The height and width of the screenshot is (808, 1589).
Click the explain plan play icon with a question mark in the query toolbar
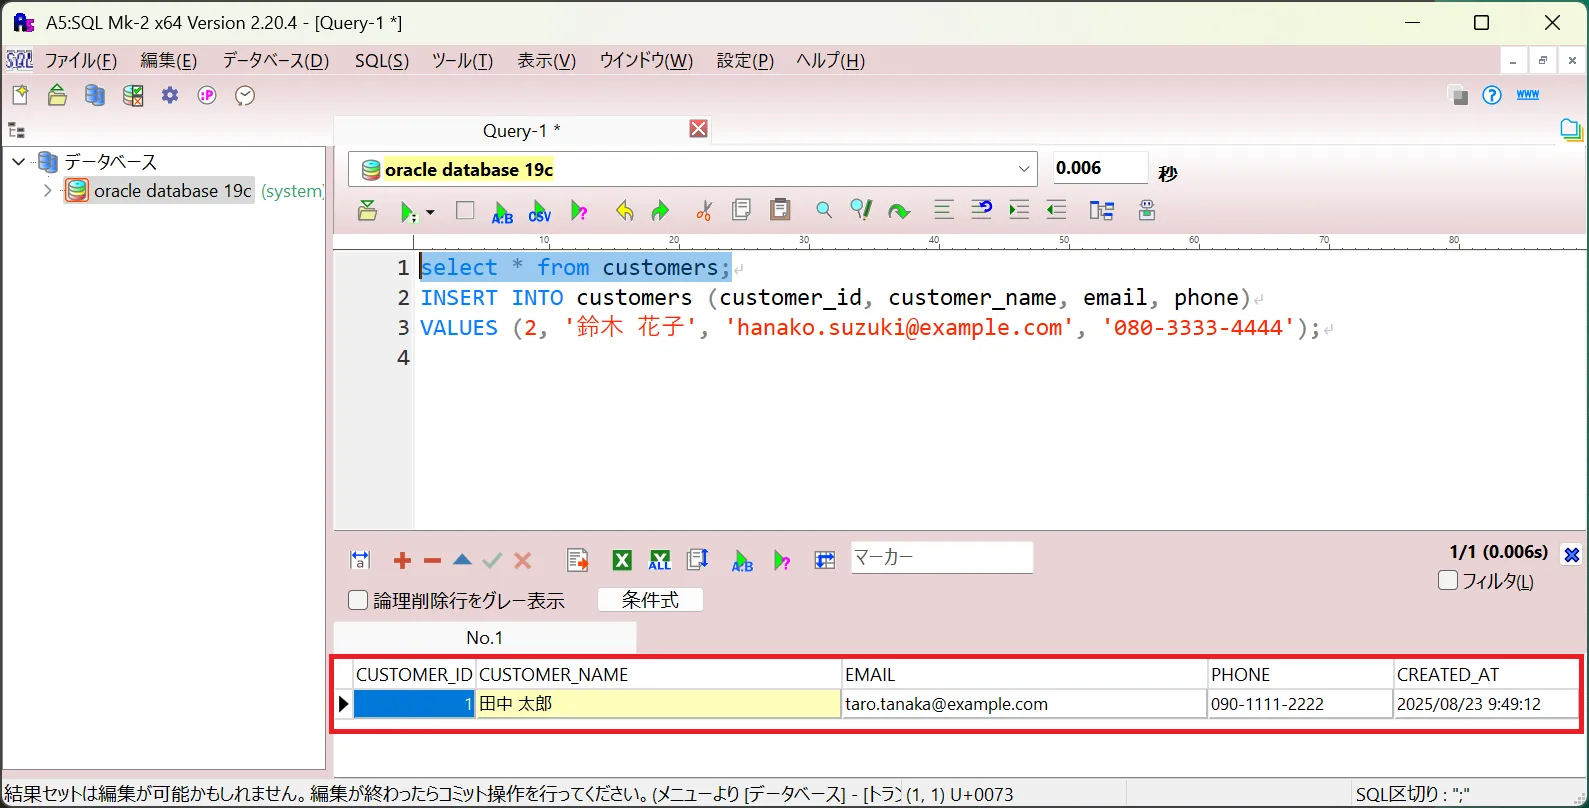[x=579, y=211]
